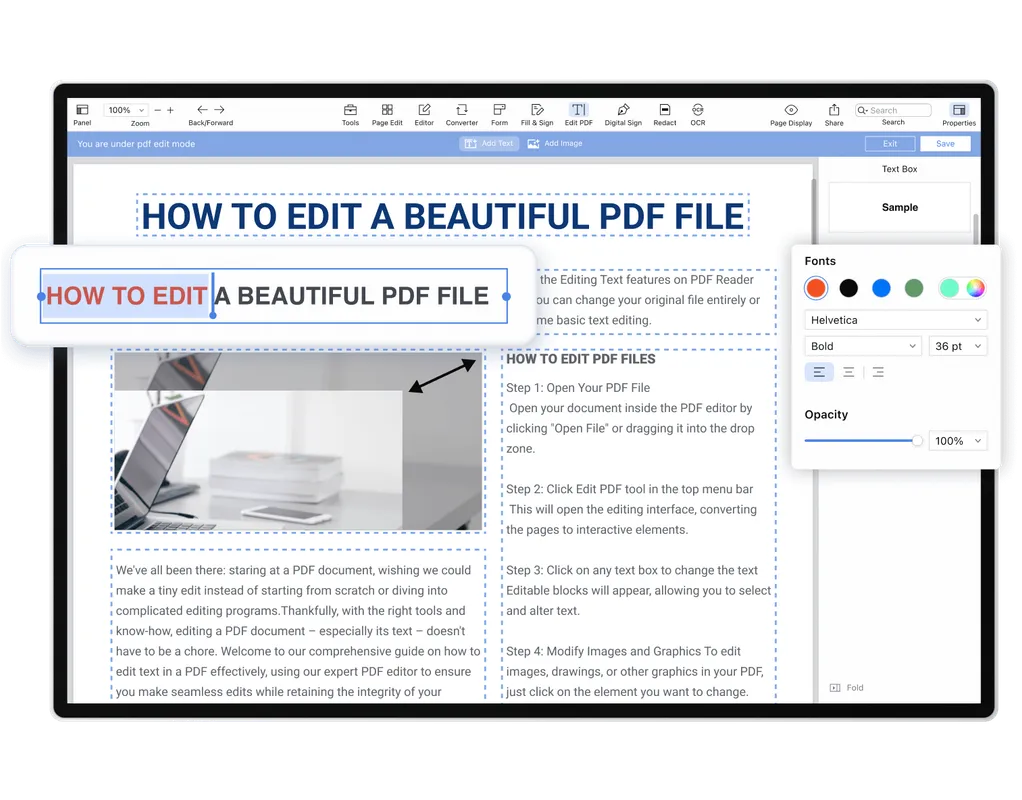Open the 36 pt font size dropdown
Image resolution: width=1022 pixels, height=800 pixels.
[x=957, y=345]
